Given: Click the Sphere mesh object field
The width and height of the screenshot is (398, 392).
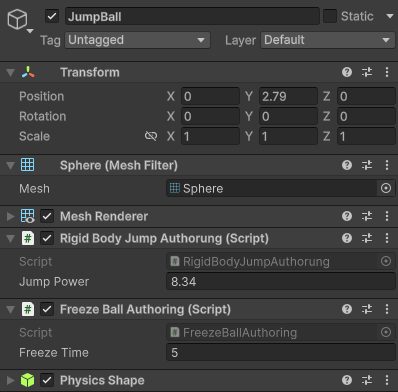Looking at the screenshot, I should click(x=271, y=188).
